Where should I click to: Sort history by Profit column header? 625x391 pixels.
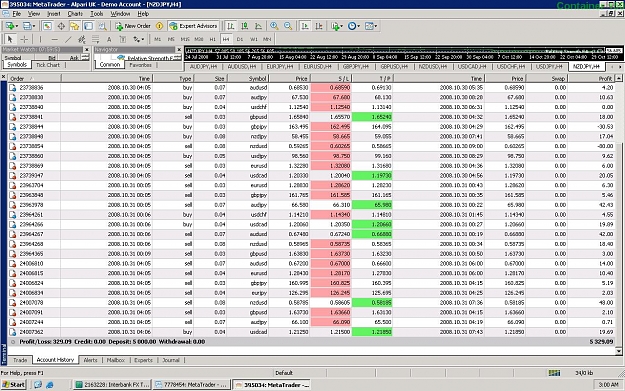pyautogui.click(x=591, y=79)
